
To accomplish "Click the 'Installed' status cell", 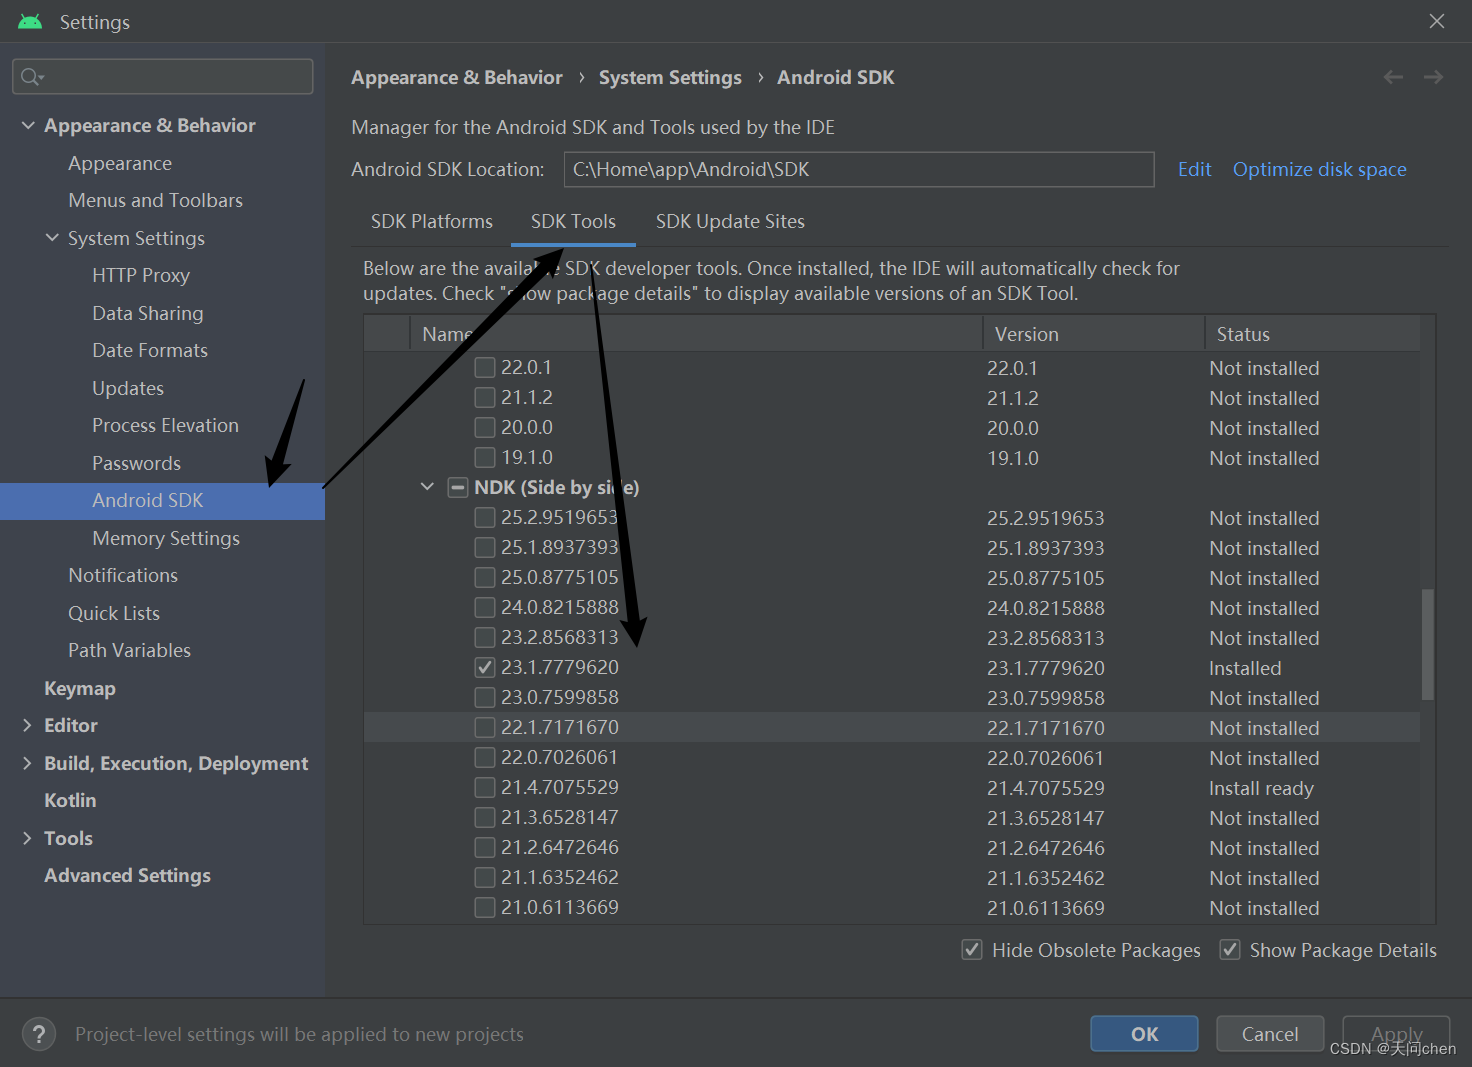I will pos(1245,668).
